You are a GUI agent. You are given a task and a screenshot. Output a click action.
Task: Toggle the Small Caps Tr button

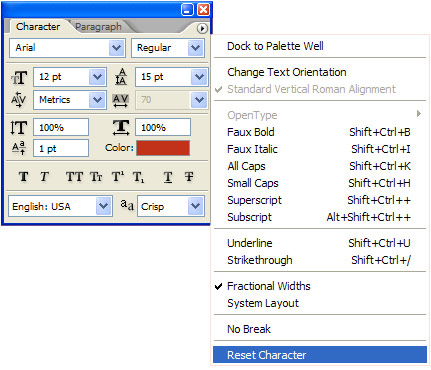coord(96,177)
